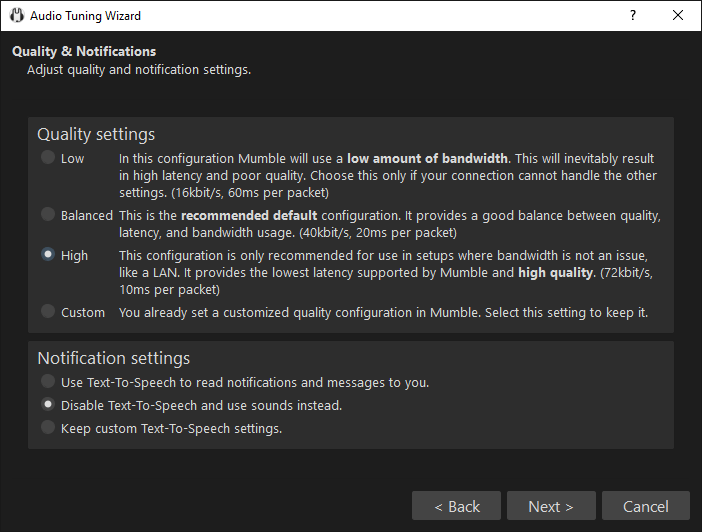Click the Mumble icon in the title bar
Image resolution: width=702 pixels, height=532 pixels.
click(x=16, y=16)
